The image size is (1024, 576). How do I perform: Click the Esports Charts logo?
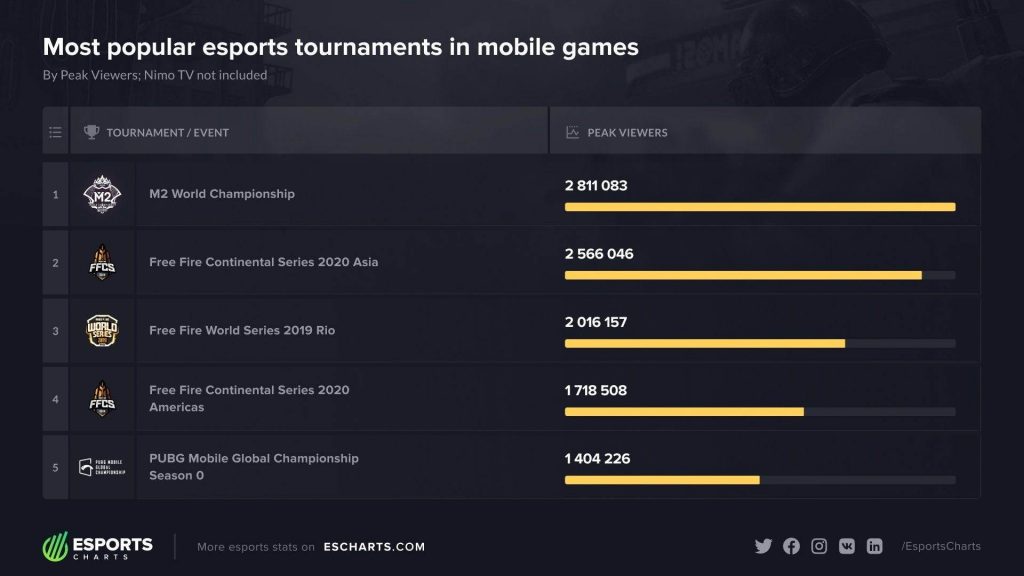pyautogui.click(x=98, y=547)
